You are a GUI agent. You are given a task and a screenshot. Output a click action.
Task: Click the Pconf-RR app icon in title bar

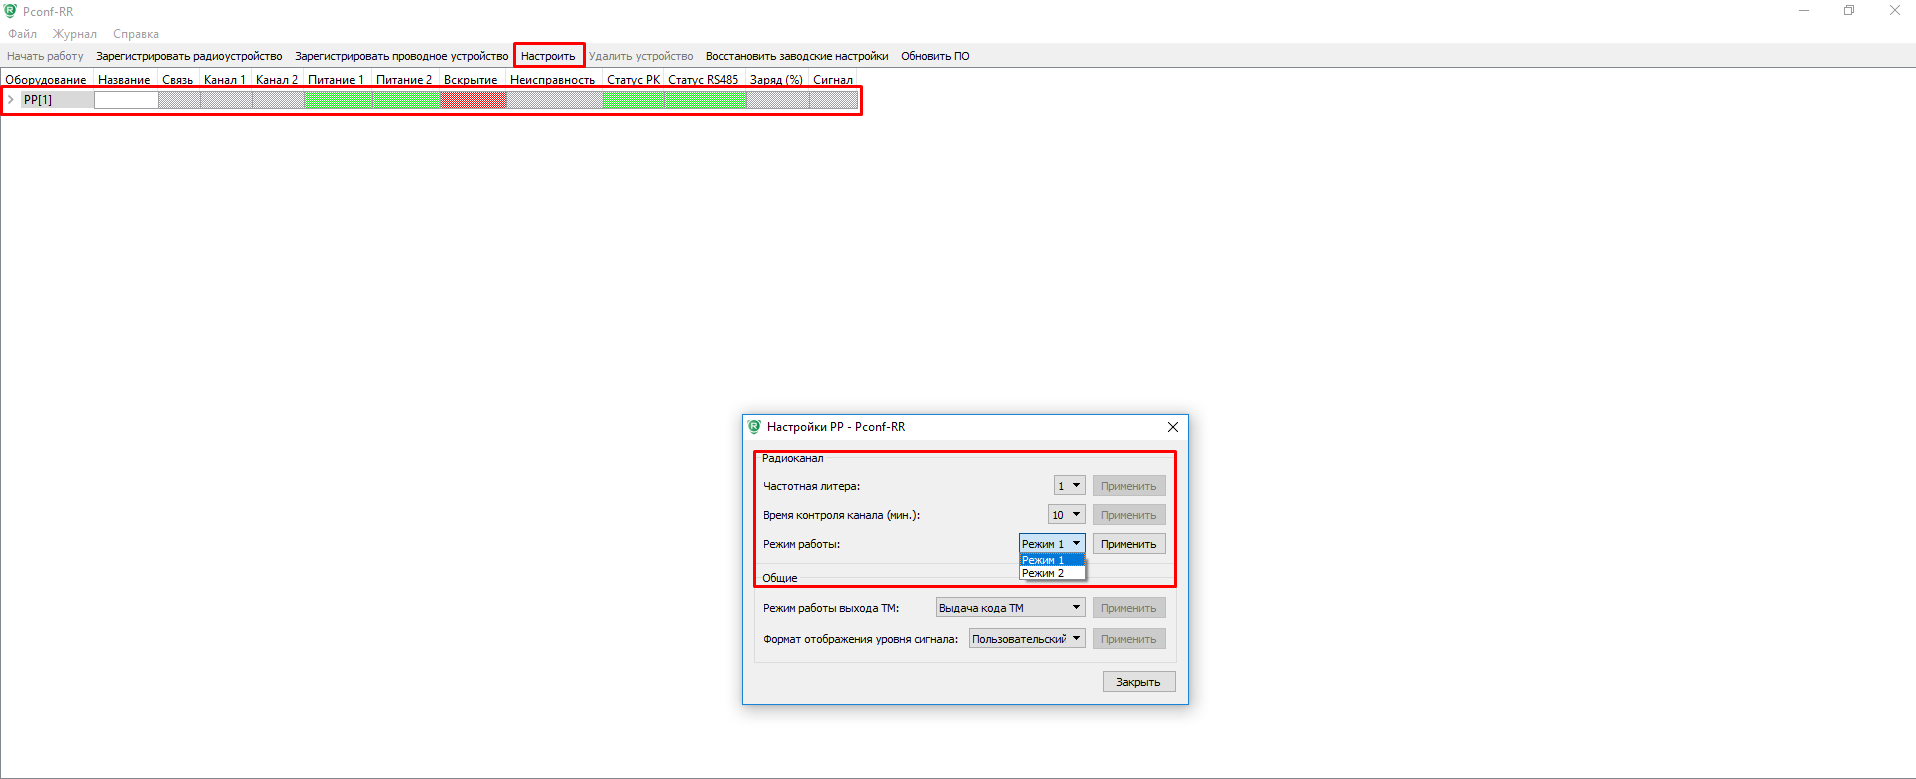pos(11,11)
